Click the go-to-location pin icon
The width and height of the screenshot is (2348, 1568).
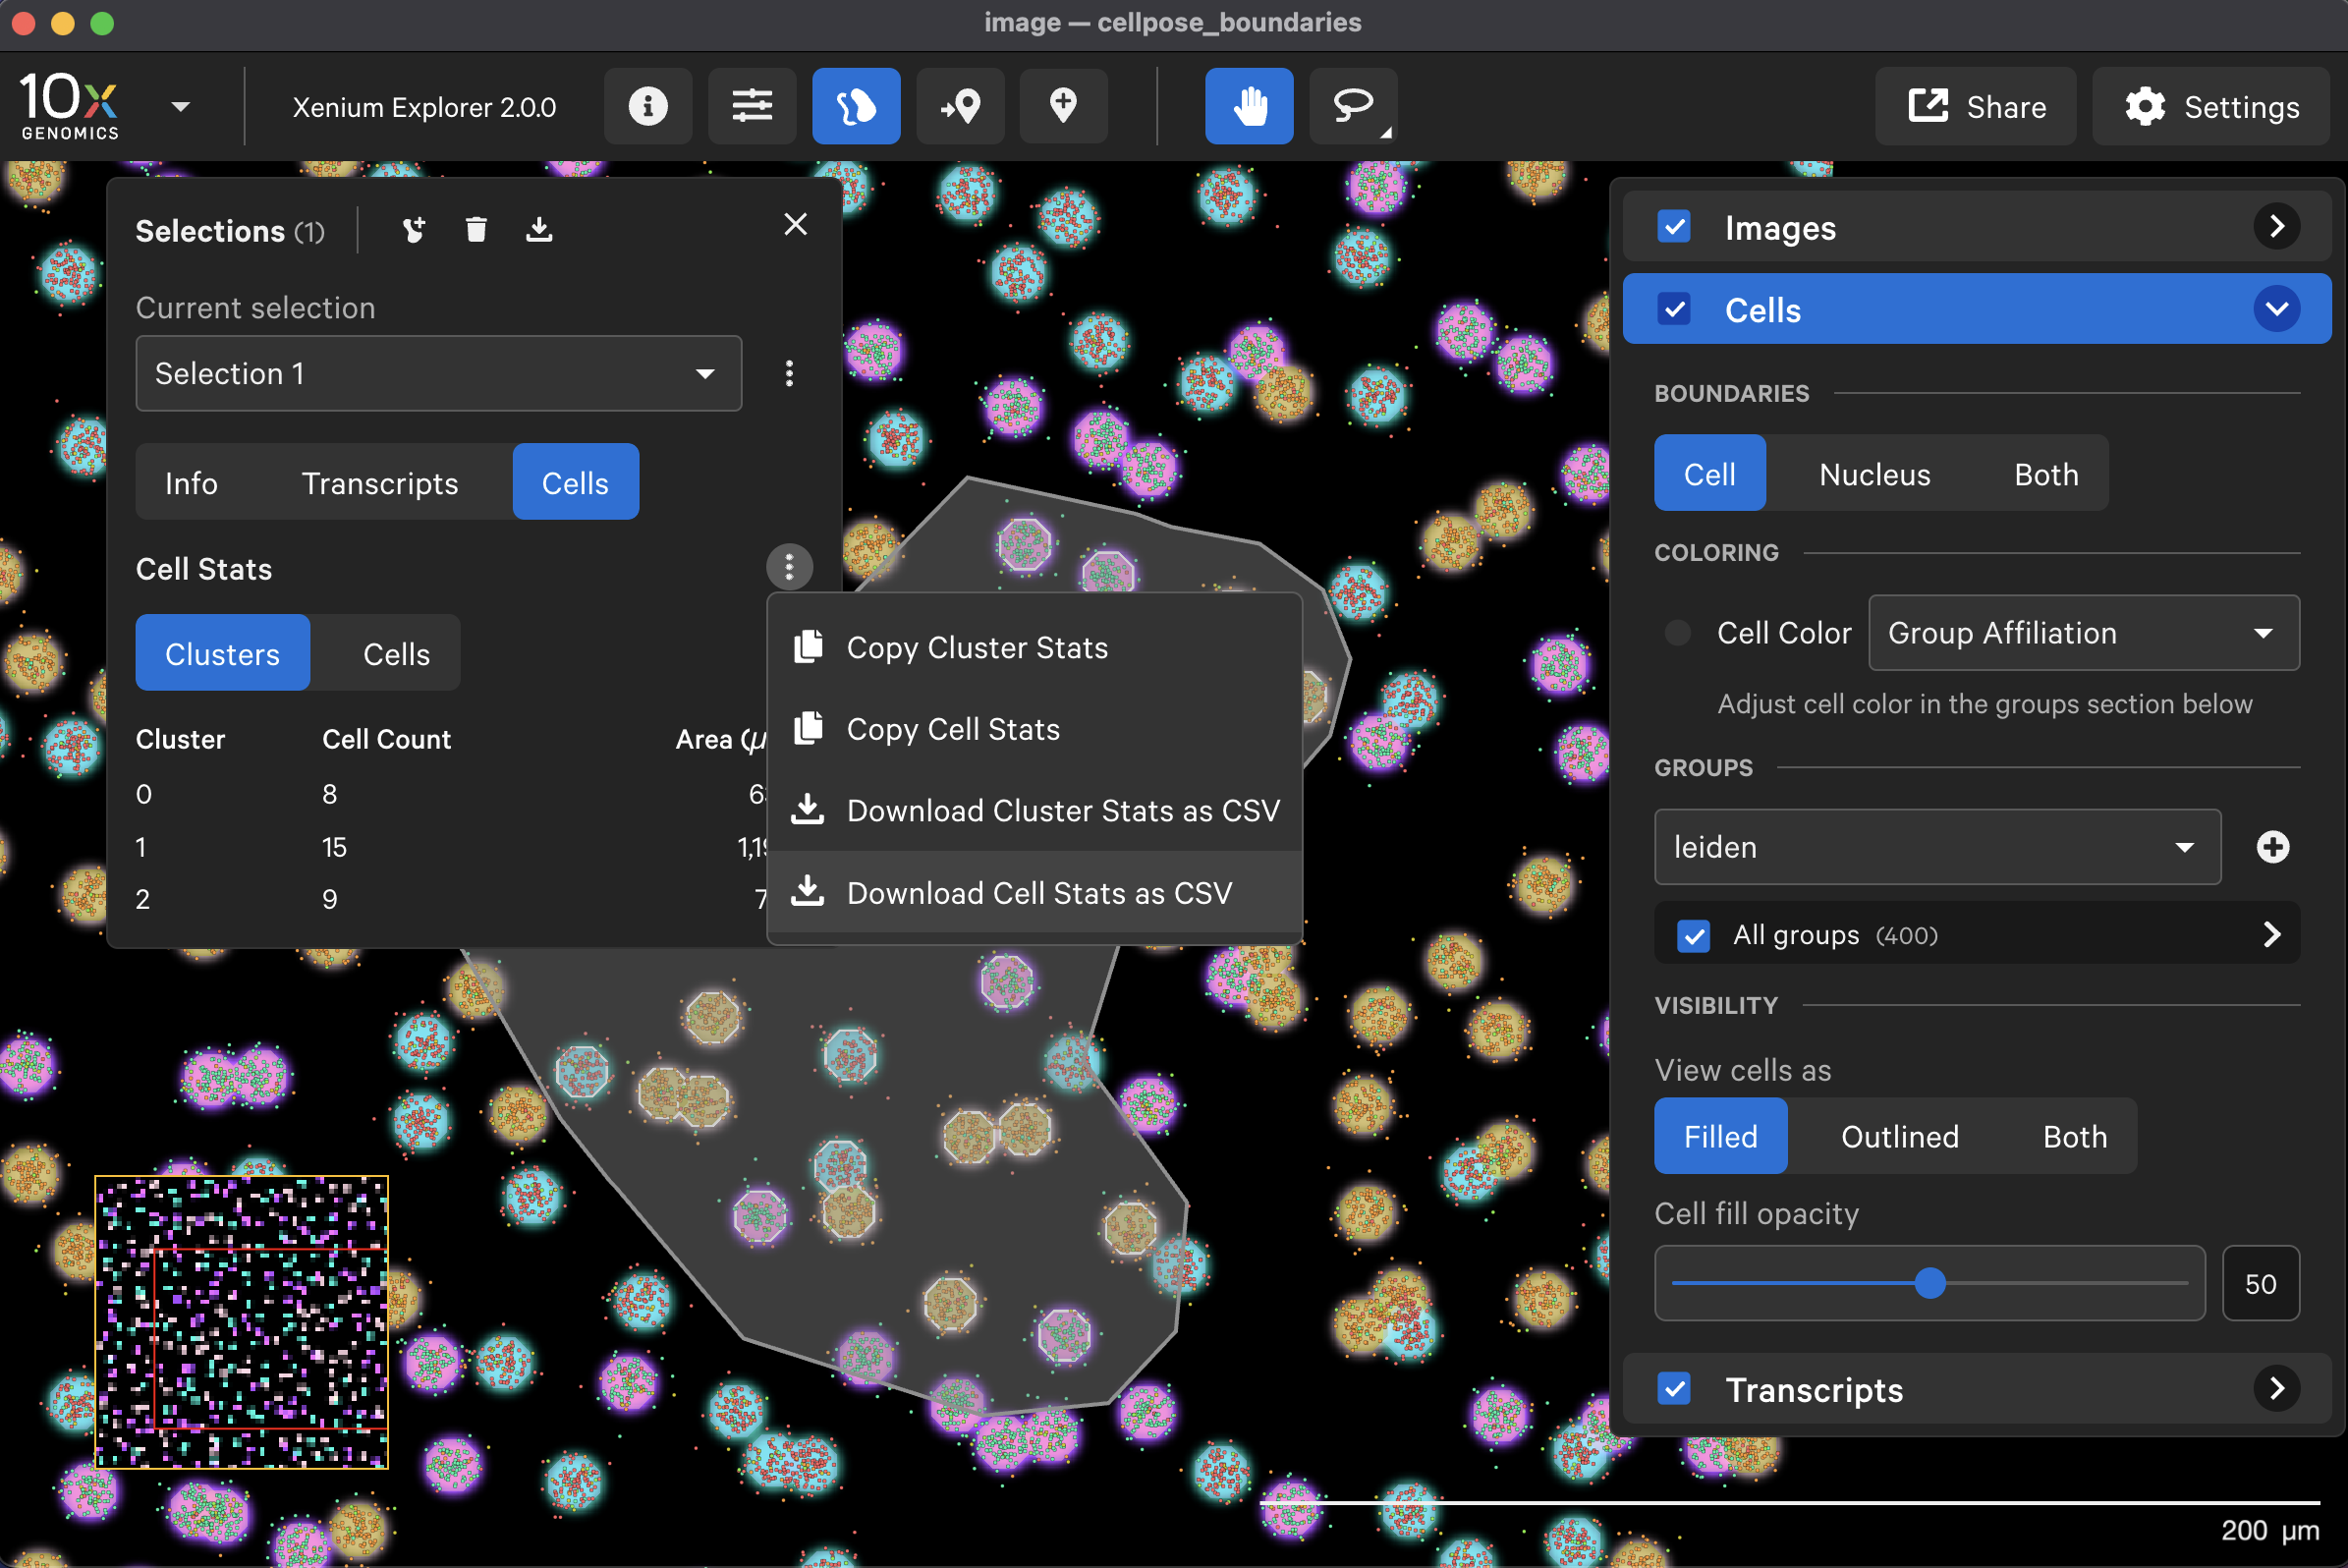coord(959,106)
